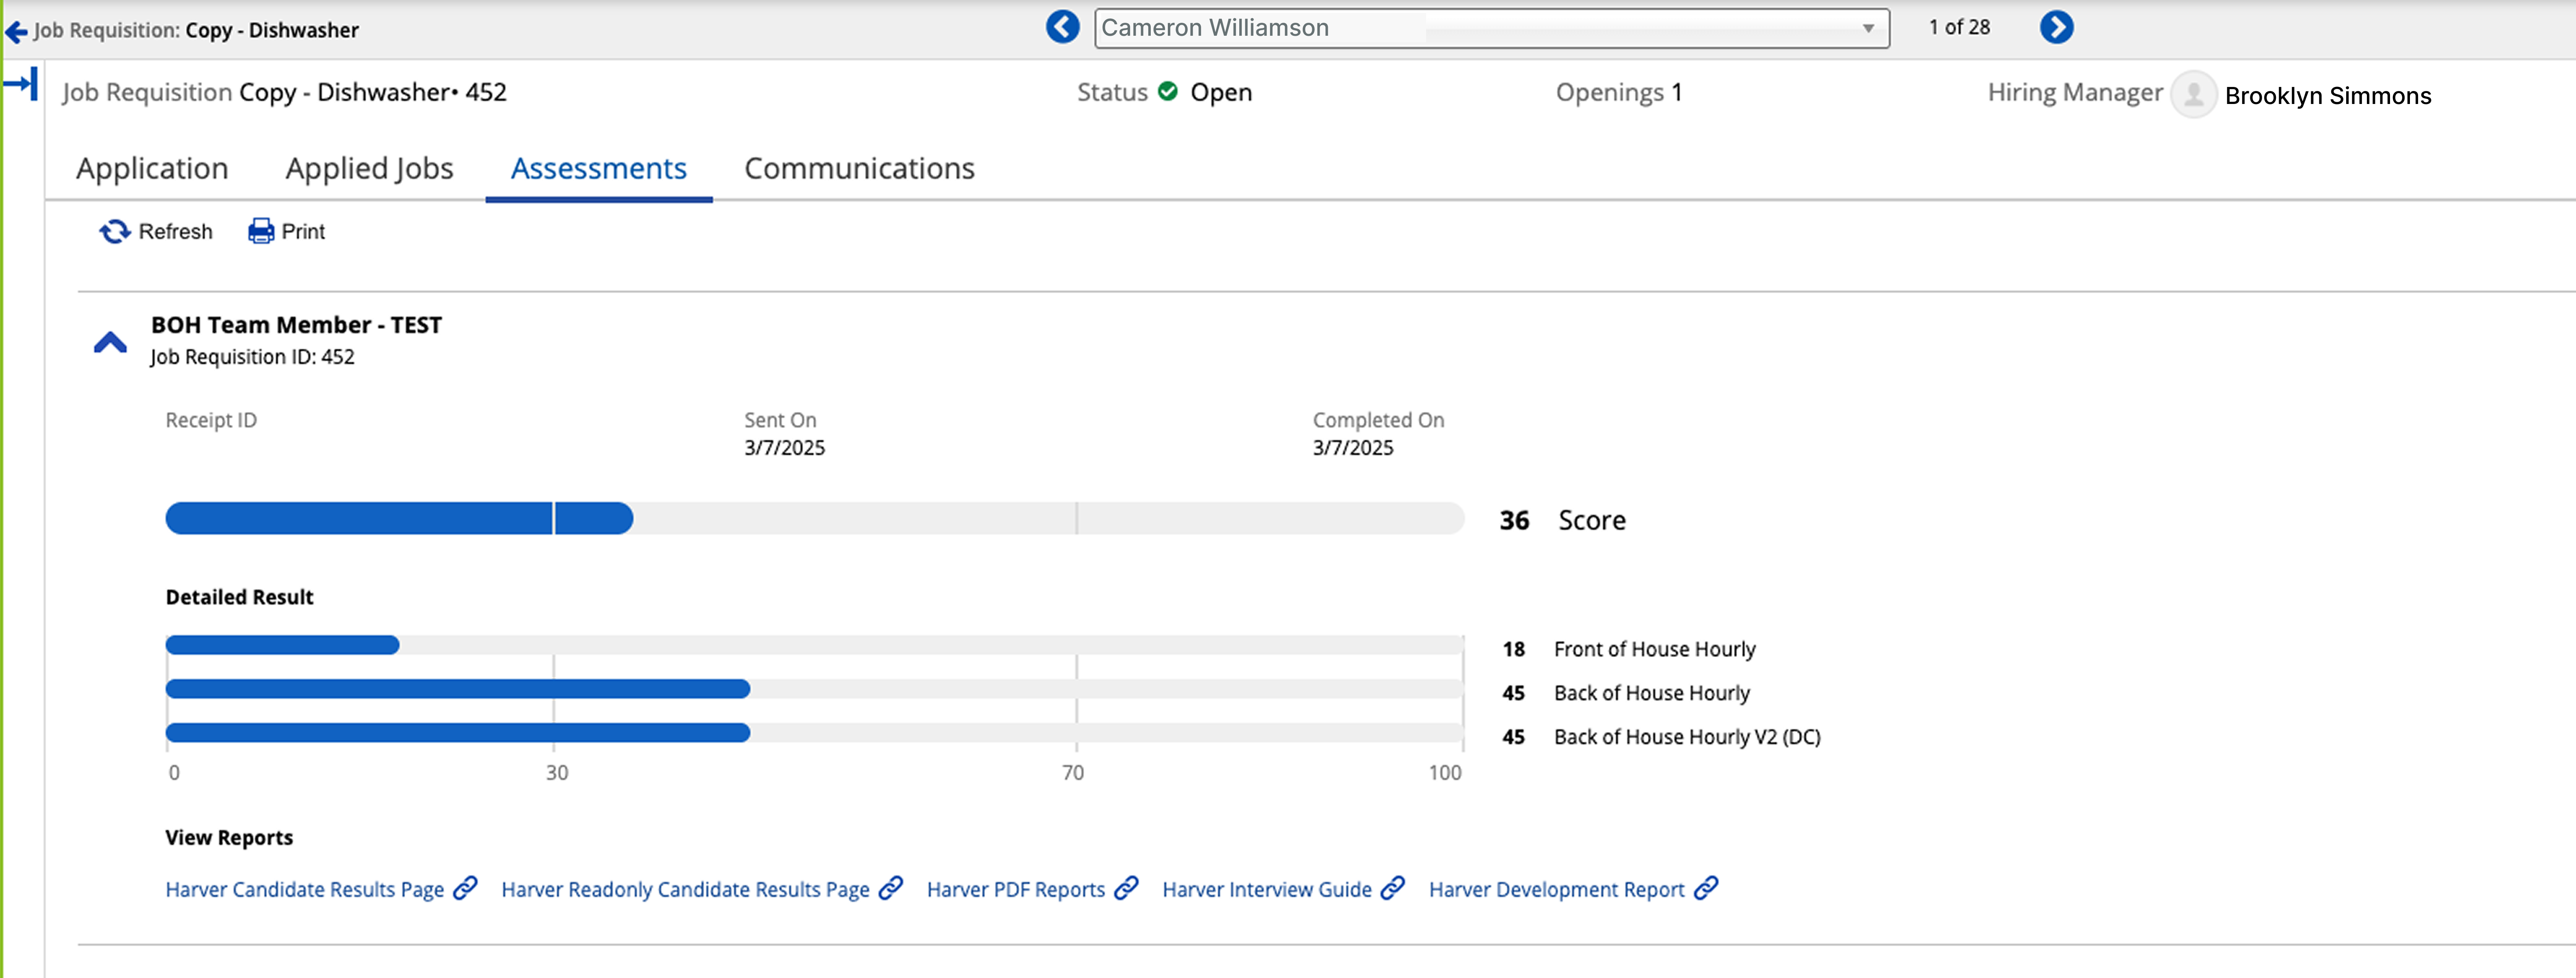Click the axis label 100

tap(1445, 772)
